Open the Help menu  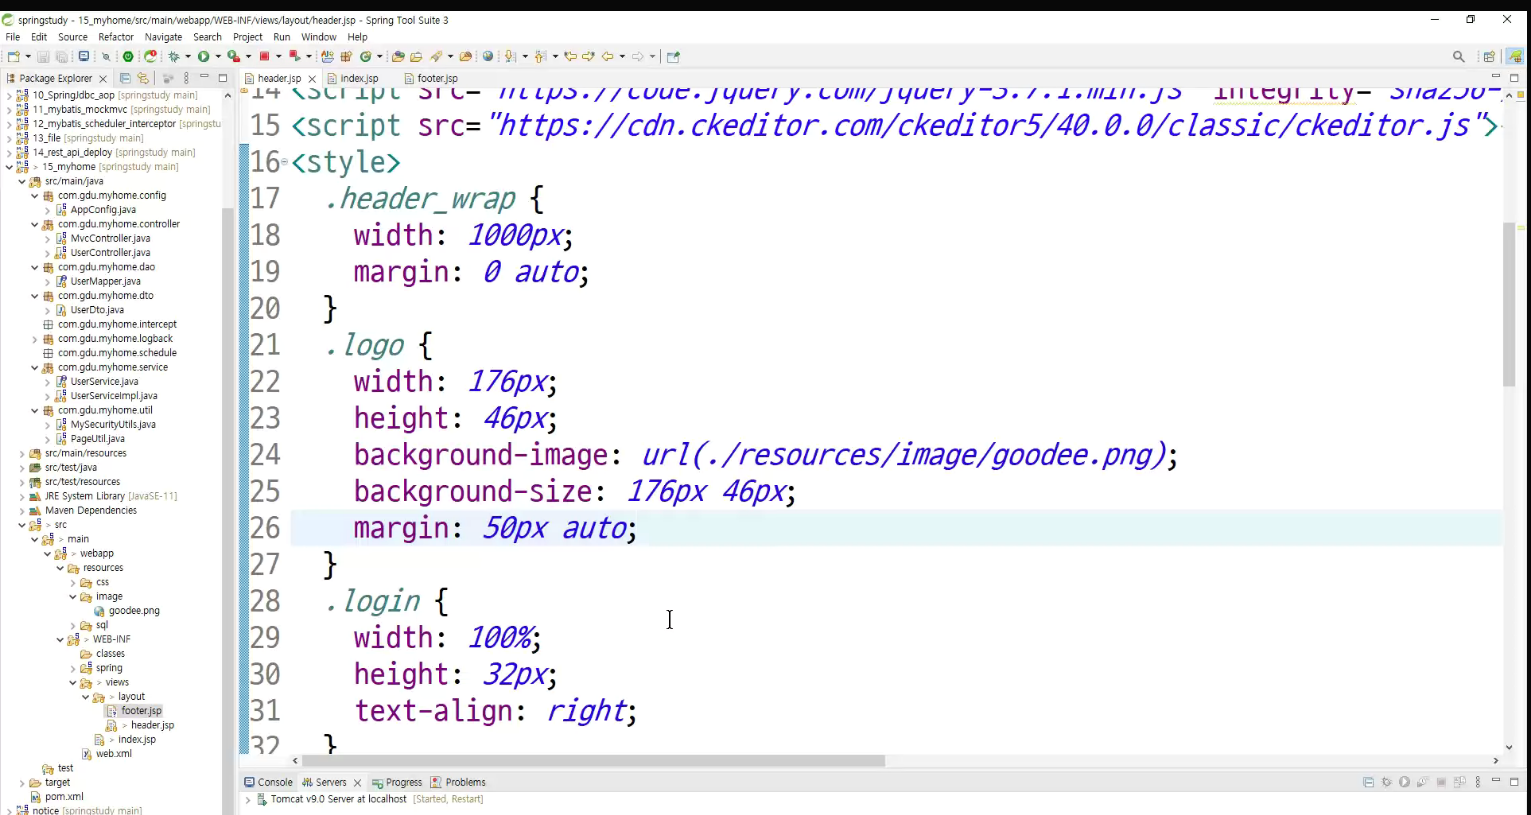(x=357, y=37)
